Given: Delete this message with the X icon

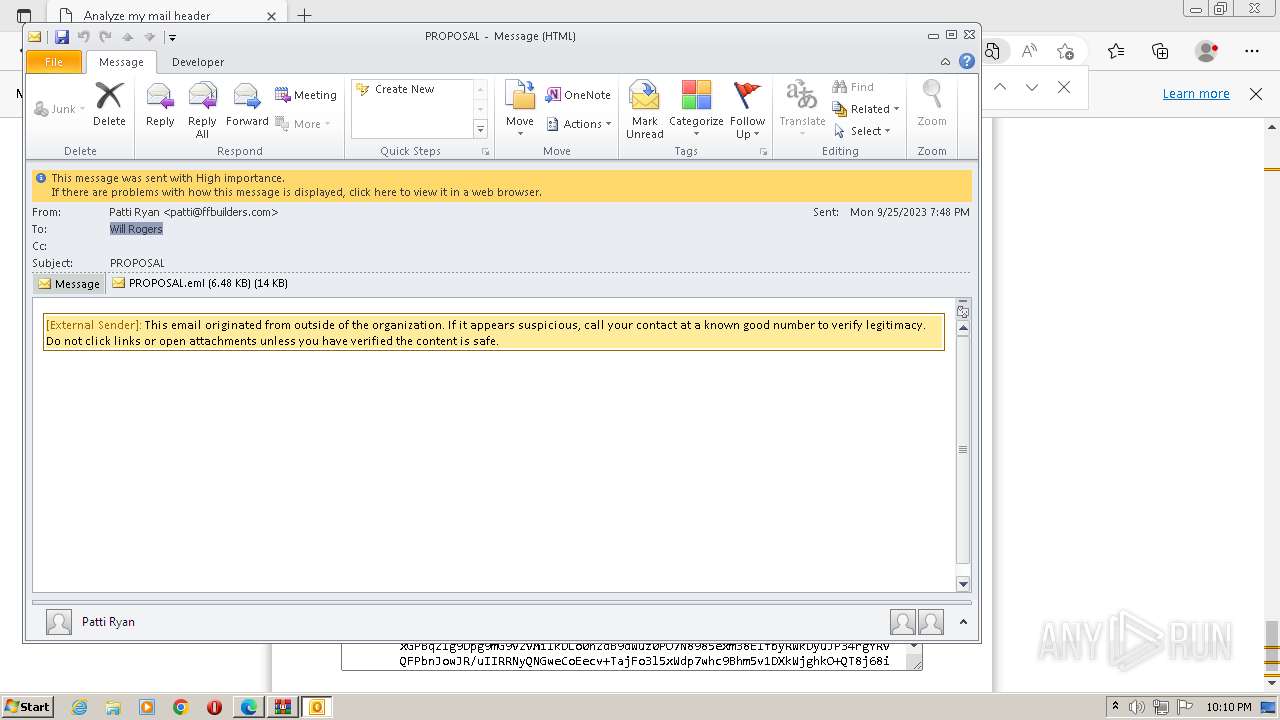Looking at the screenshot, I should point(109,105).
